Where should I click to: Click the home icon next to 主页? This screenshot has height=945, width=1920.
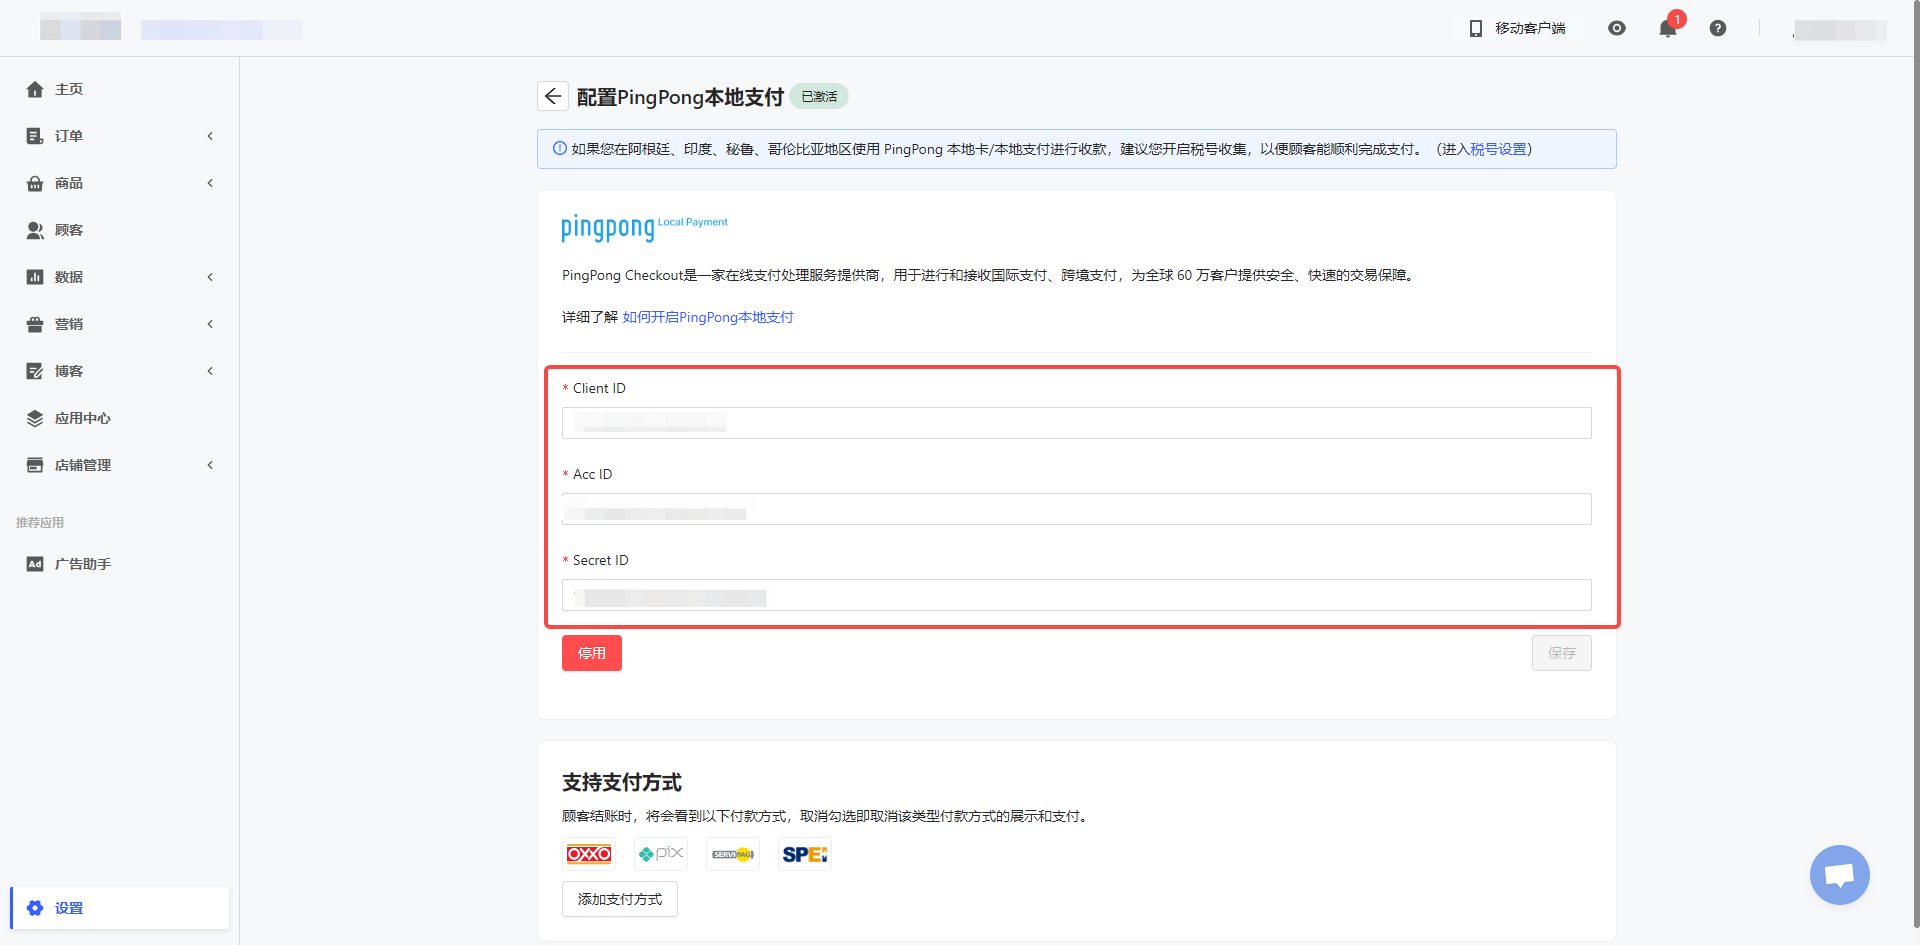35,89
